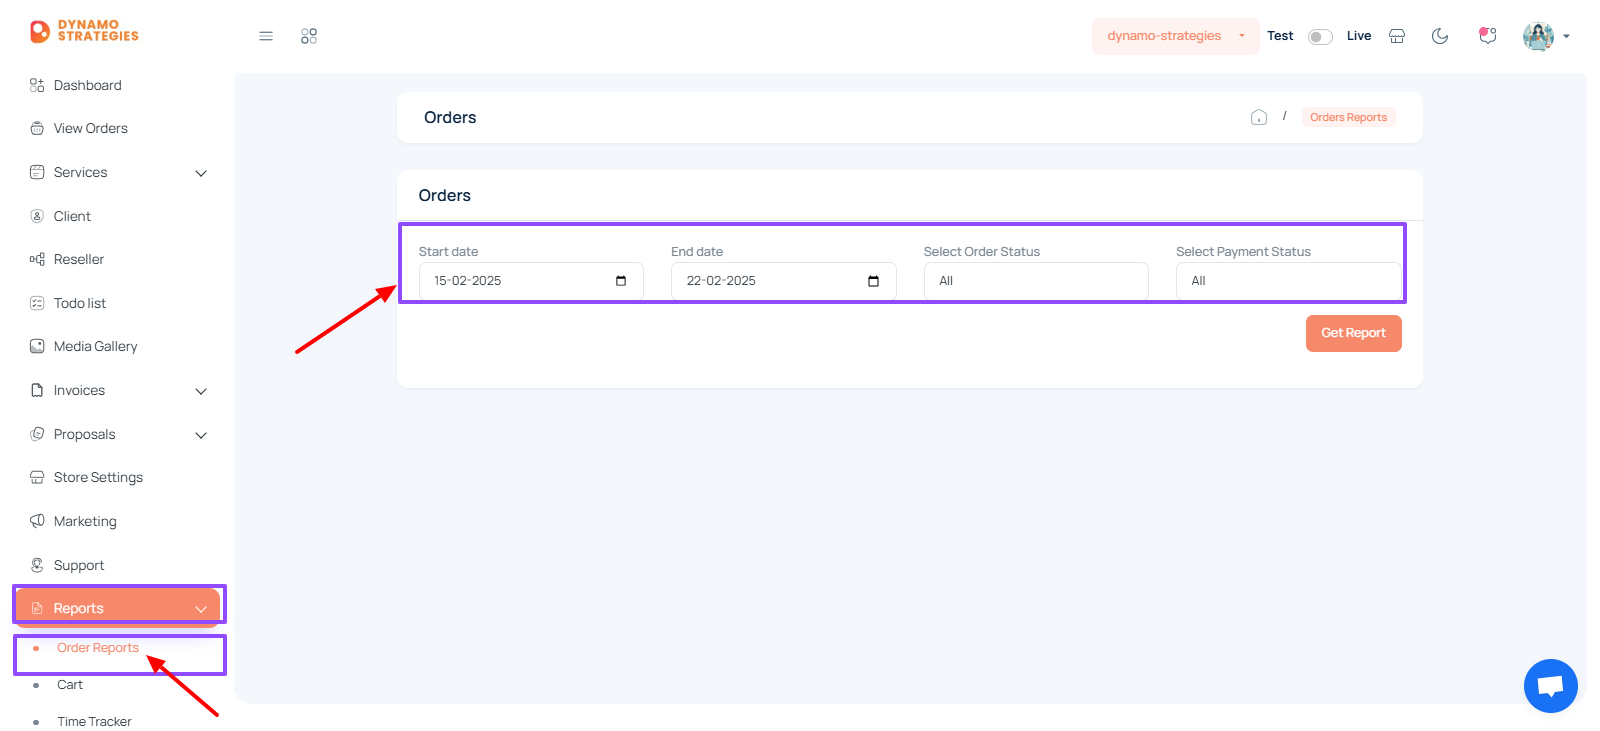
Task: Click the Test mode label
Action: coord(1280,36)
